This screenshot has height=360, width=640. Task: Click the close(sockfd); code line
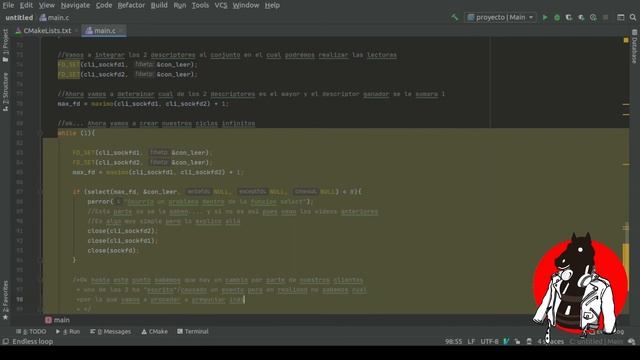point(113,250)
